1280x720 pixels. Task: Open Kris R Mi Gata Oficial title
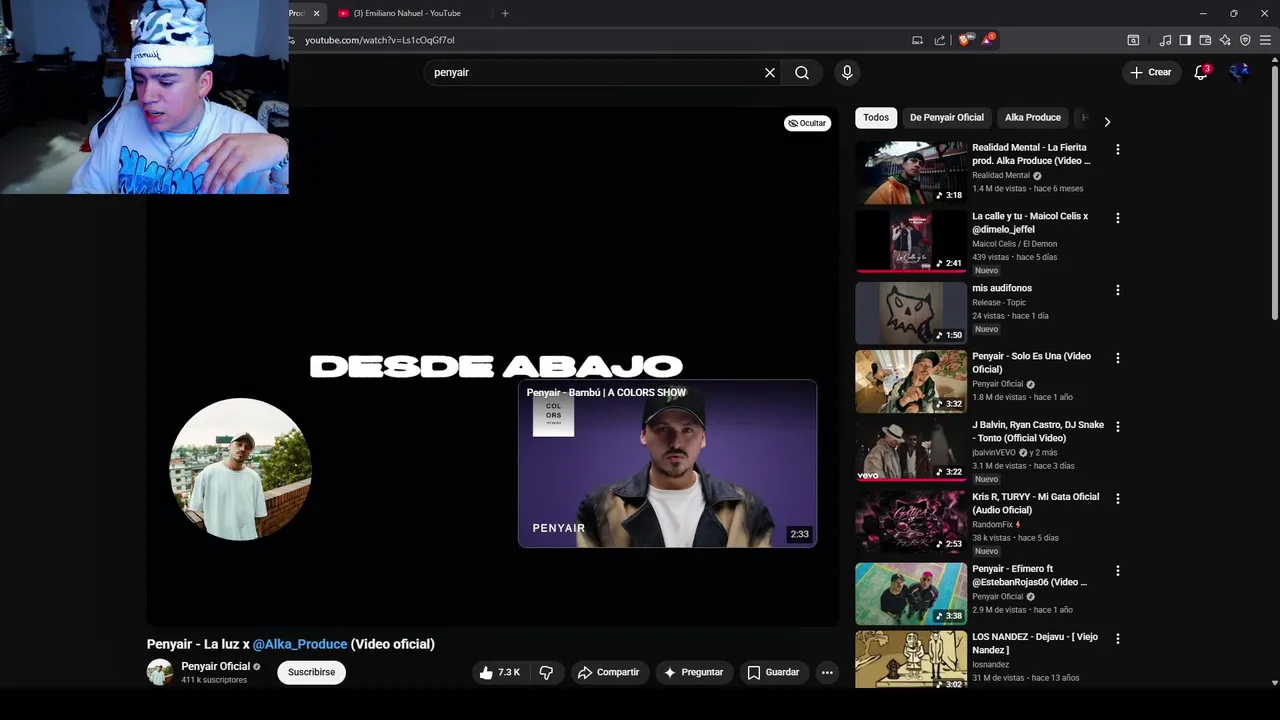tap(1036, 503)
